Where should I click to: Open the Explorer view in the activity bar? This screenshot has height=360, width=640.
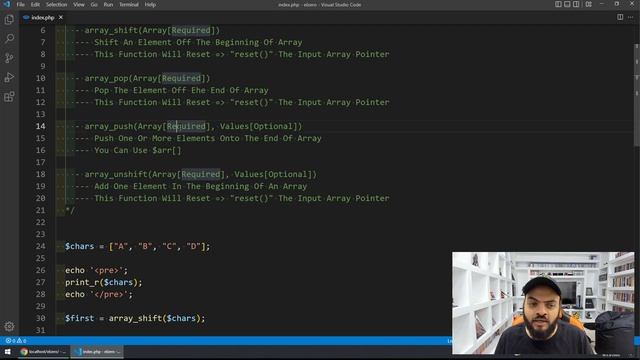click(x=9, y=20)
